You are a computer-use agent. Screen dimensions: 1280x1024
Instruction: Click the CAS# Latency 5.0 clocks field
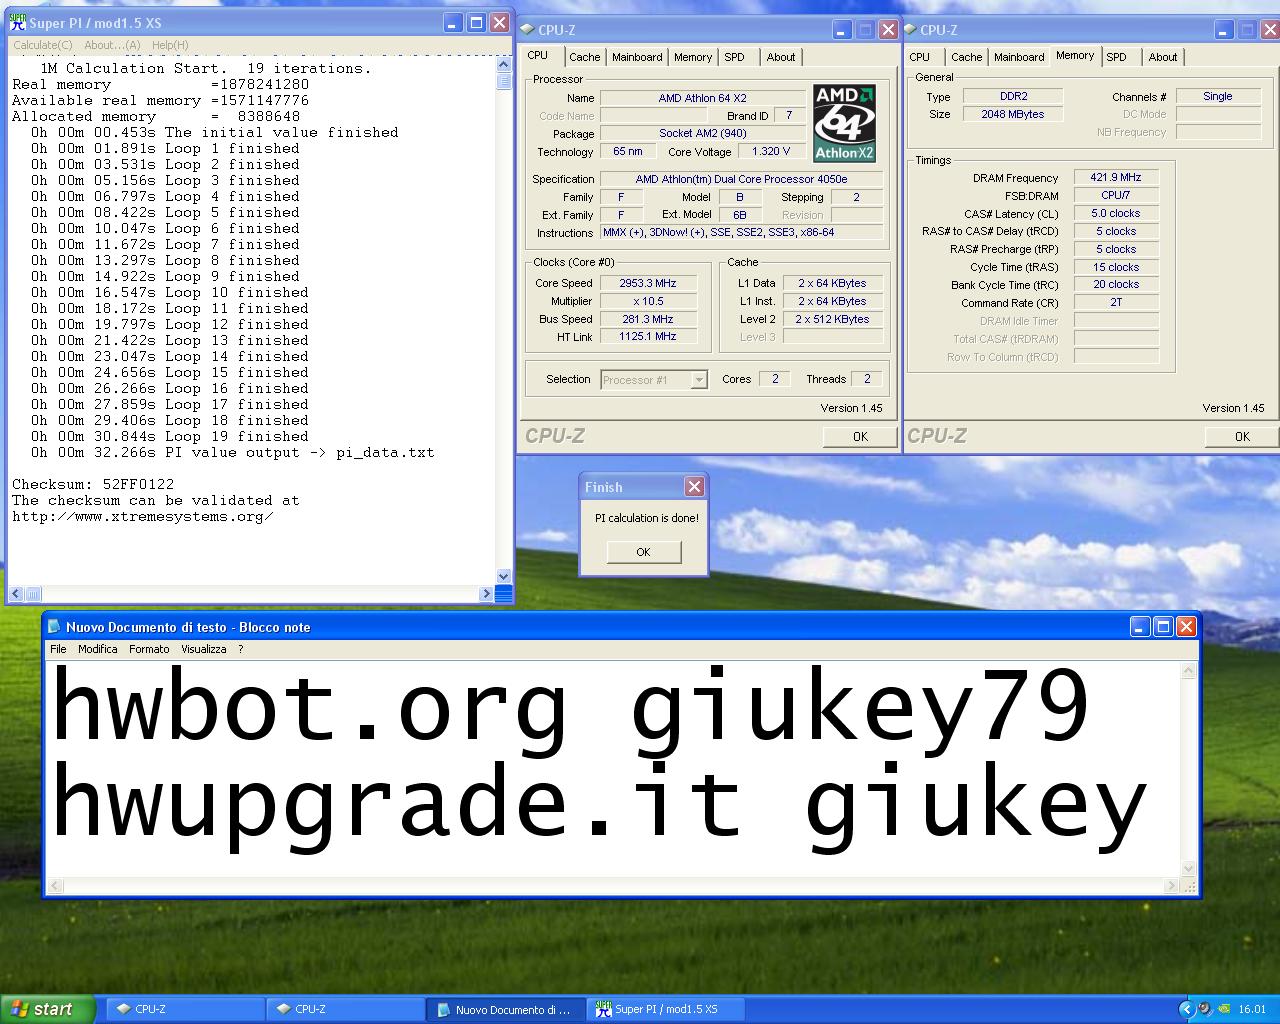(x=1116, y=213)
